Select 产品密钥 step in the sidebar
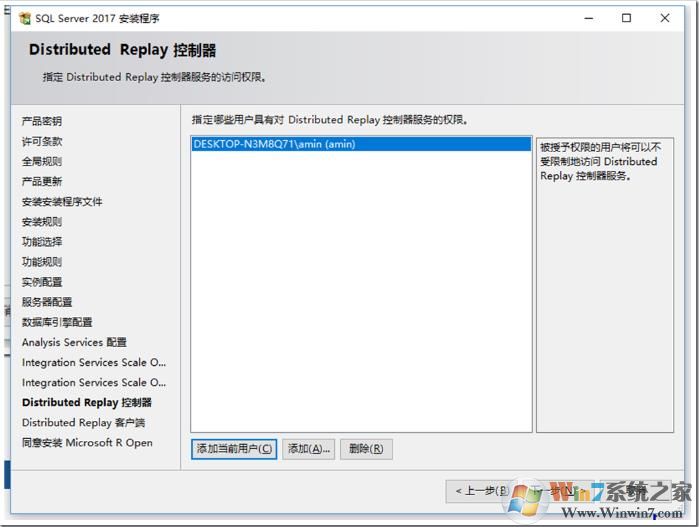699x527 pixels. [x=42, y=121]
